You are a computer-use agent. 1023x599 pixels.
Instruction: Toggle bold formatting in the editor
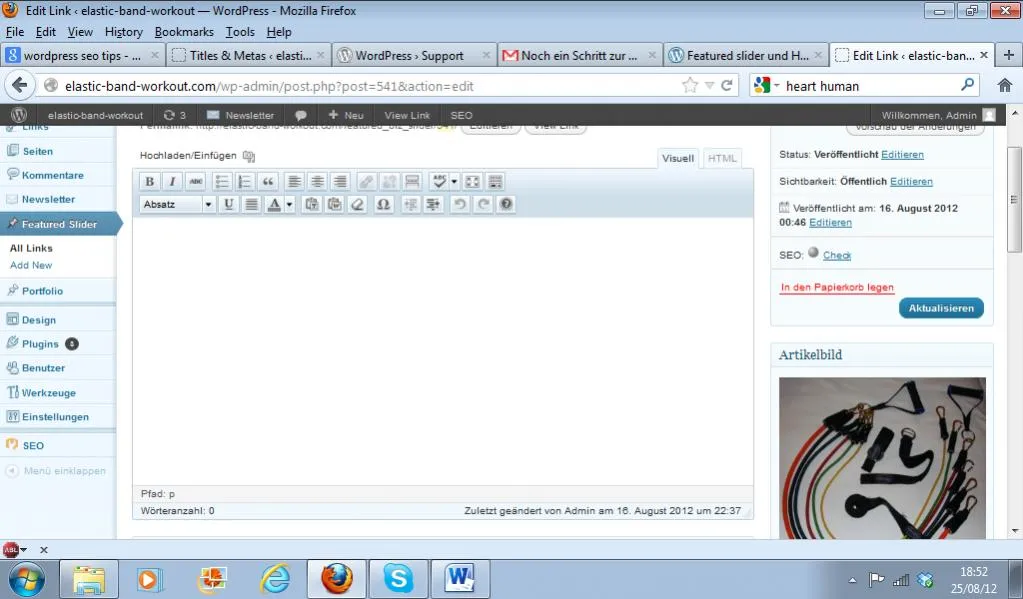coord(149,181)
